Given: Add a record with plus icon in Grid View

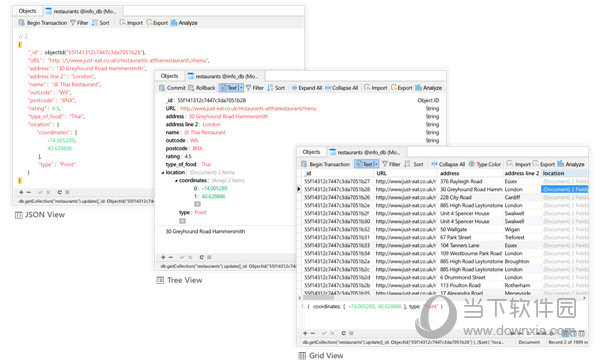Looking at the screenshot, I should (x=305, y=333).
